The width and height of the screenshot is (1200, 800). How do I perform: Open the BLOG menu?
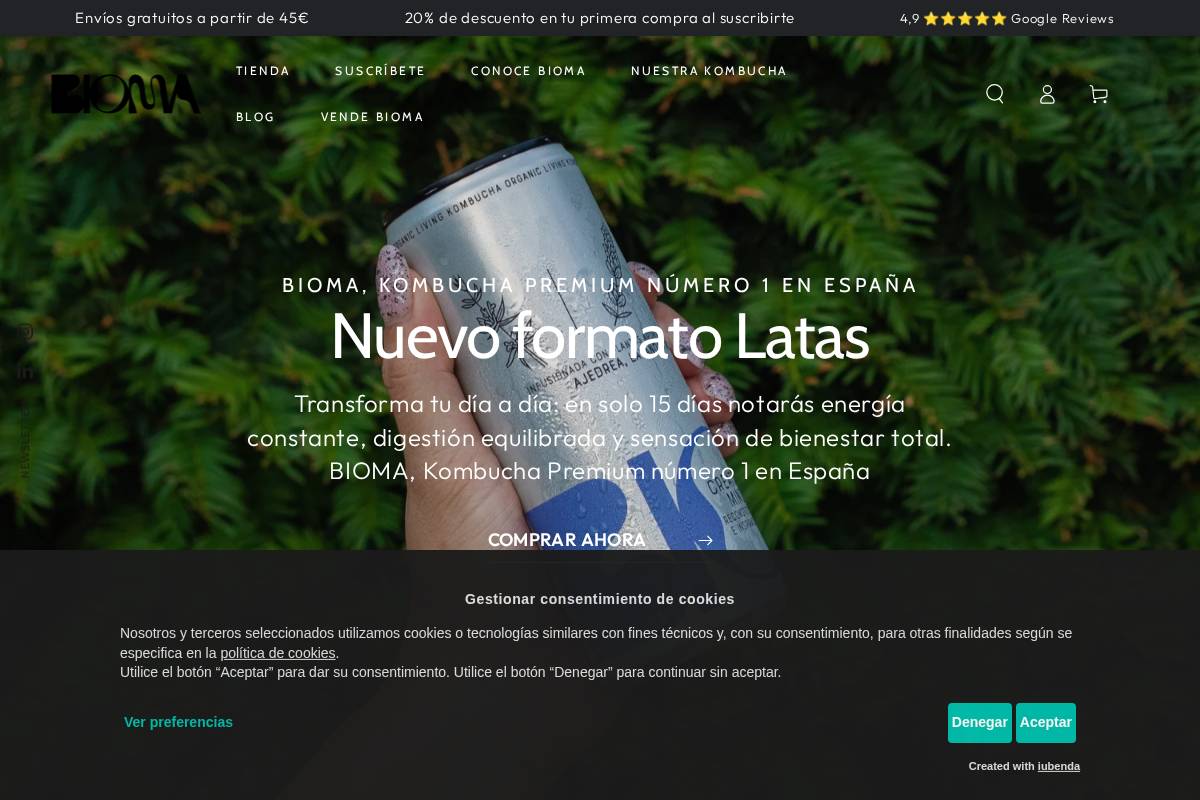[x=255, y=117]
